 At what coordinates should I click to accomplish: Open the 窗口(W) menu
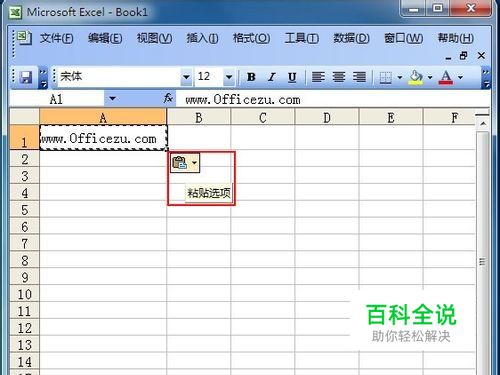[x=403, y=38]
